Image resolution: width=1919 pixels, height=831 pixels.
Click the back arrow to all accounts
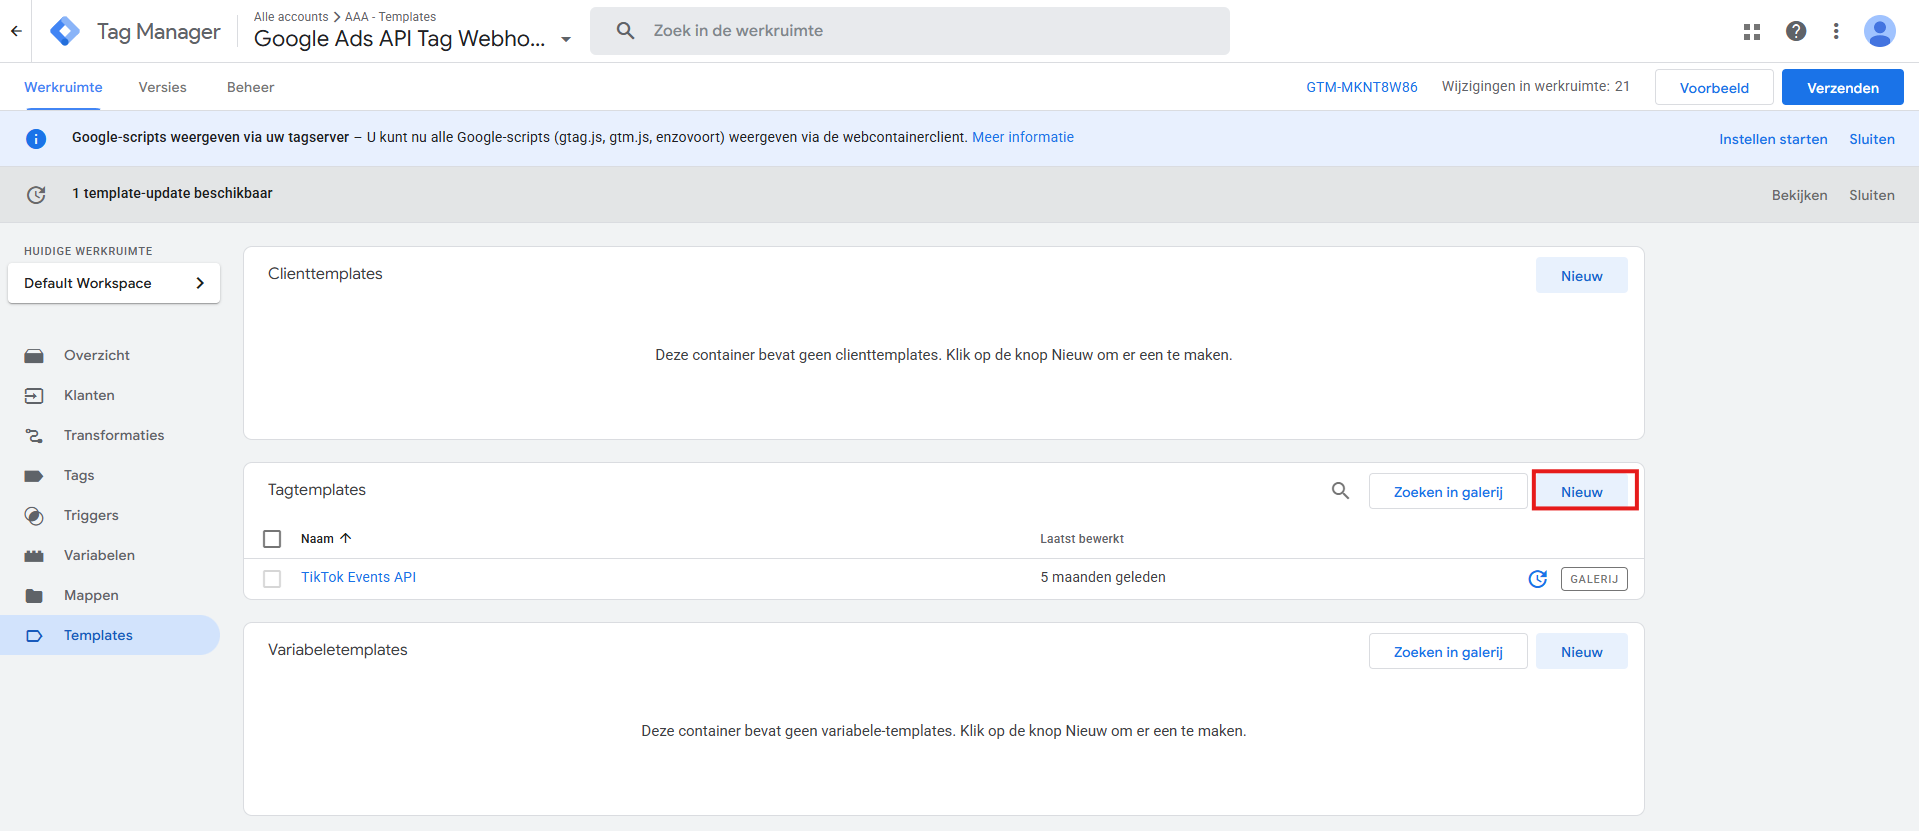(x=16, y=31)
